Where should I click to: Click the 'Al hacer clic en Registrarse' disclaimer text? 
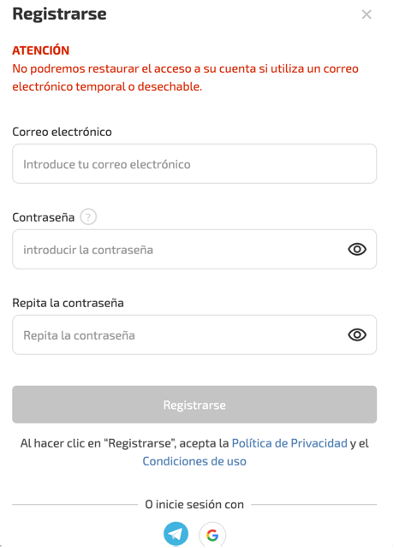194,452
